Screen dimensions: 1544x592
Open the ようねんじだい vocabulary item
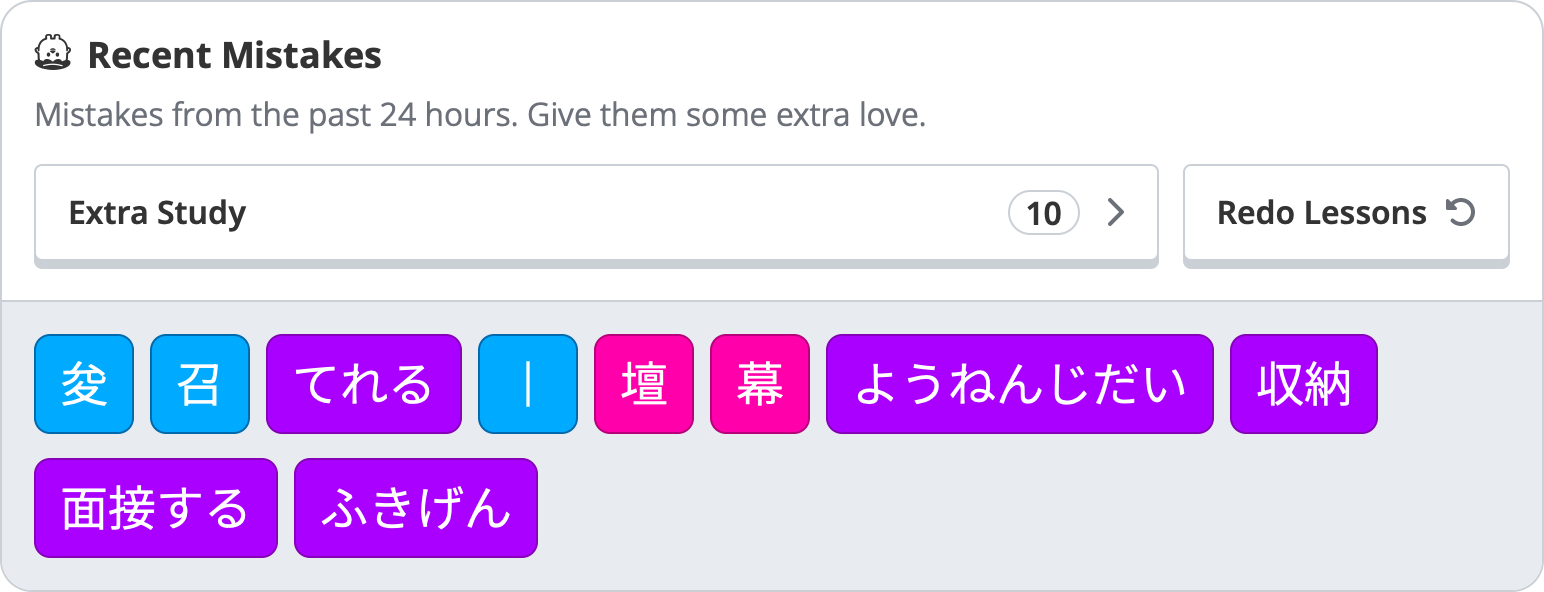pos(1020,384)
